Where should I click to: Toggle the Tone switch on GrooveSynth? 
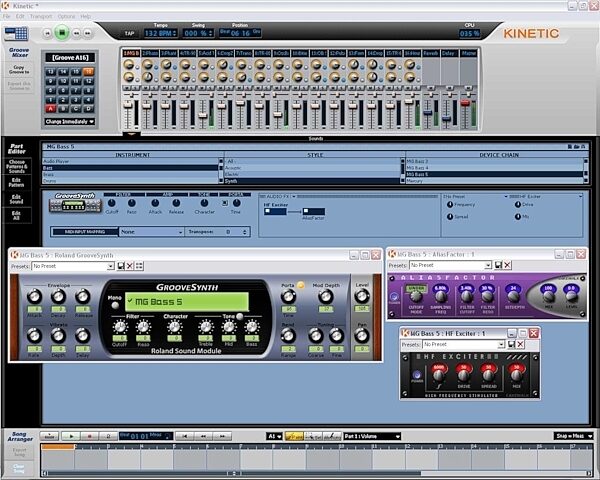click(240, 316)
